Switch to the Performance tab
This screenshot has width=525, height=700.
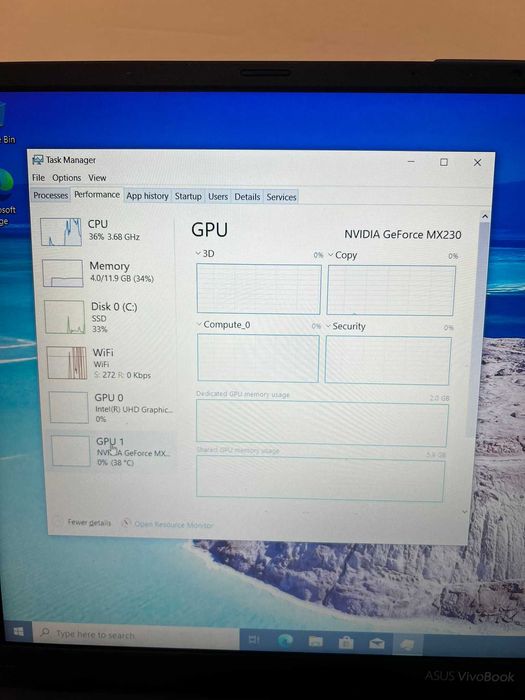[x=97, y=195]
